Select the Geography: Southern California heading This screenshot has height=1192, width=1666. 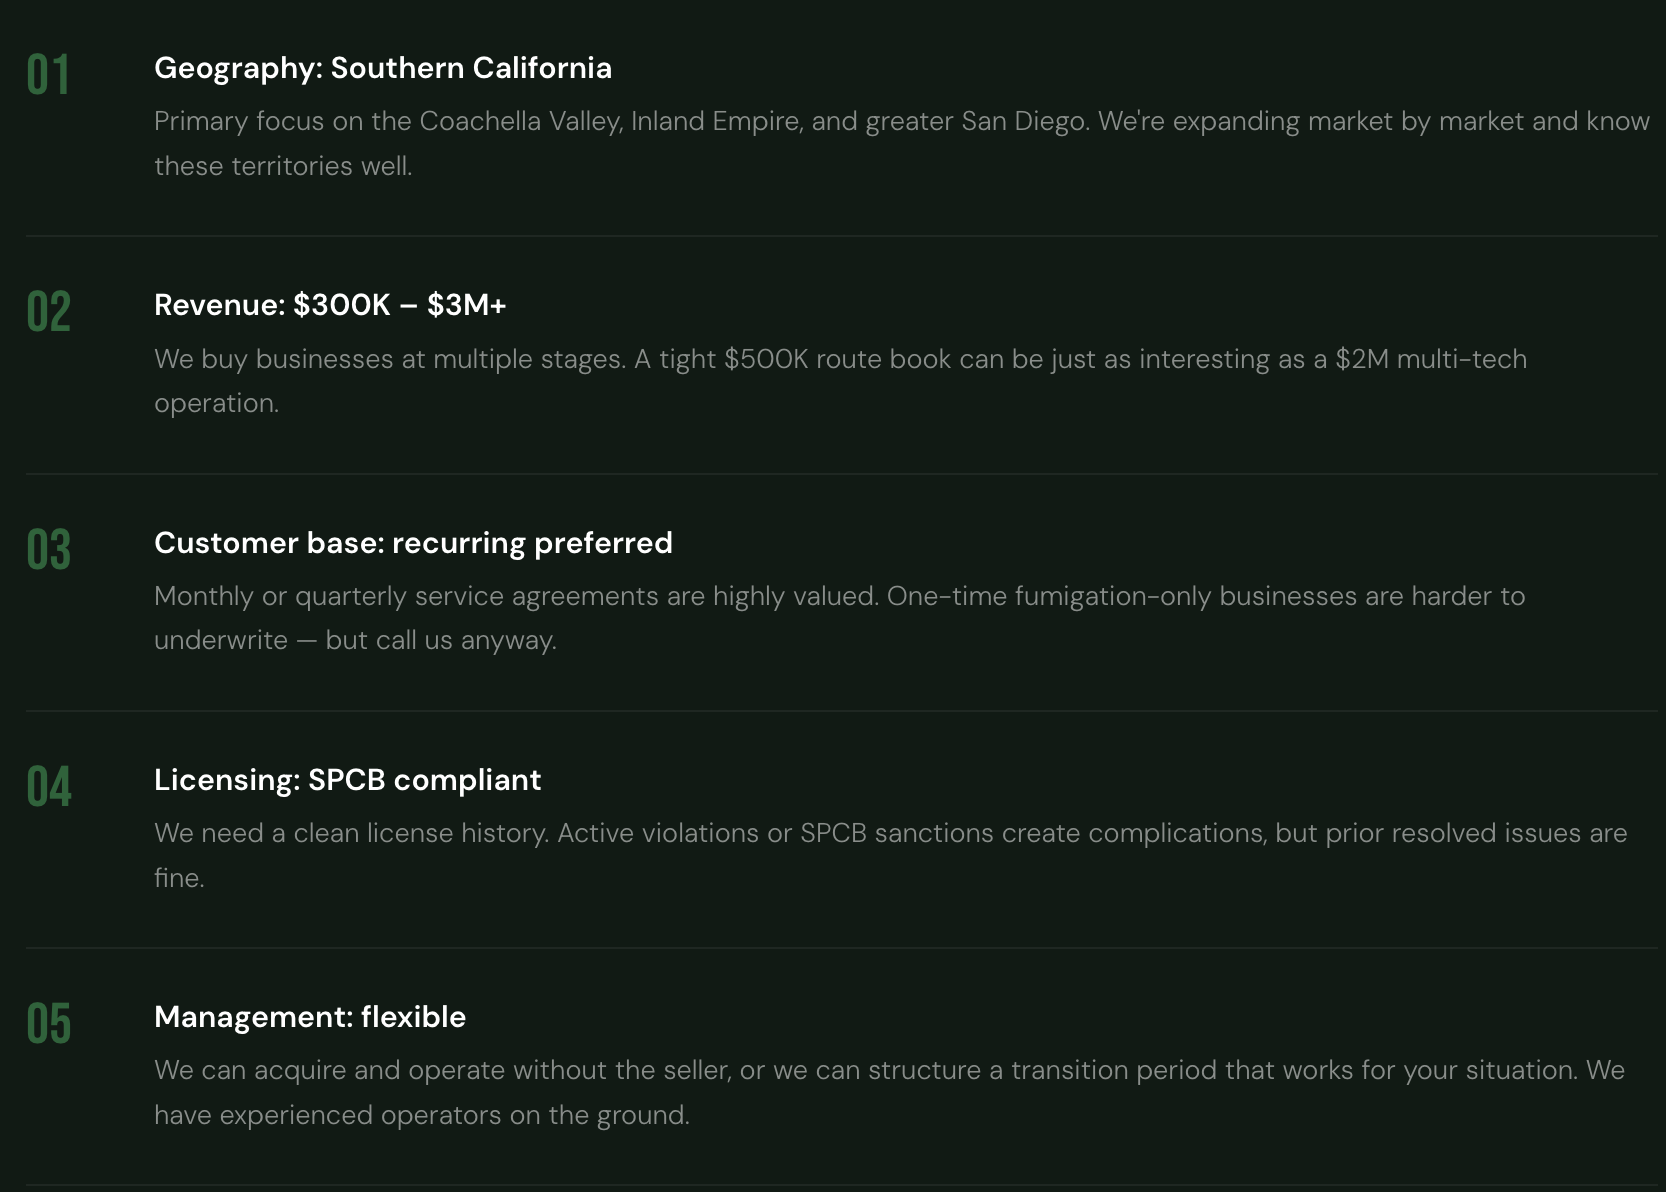(x=382, y=68)
